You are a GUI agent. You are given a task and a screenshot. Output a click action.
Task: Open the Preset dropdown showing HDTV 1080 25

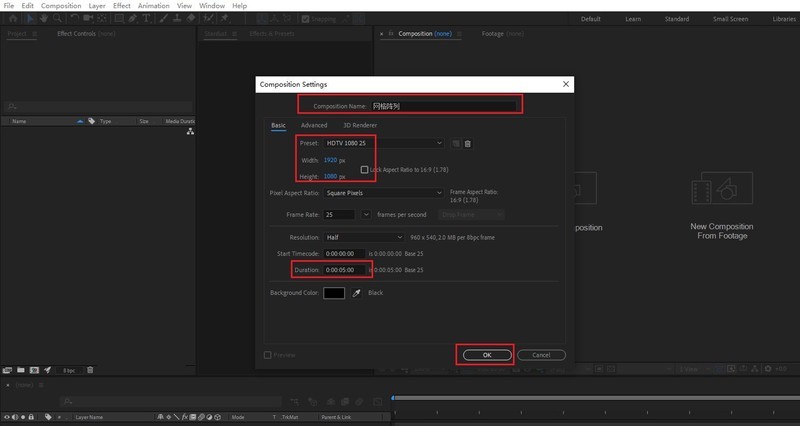click(383, 143)
